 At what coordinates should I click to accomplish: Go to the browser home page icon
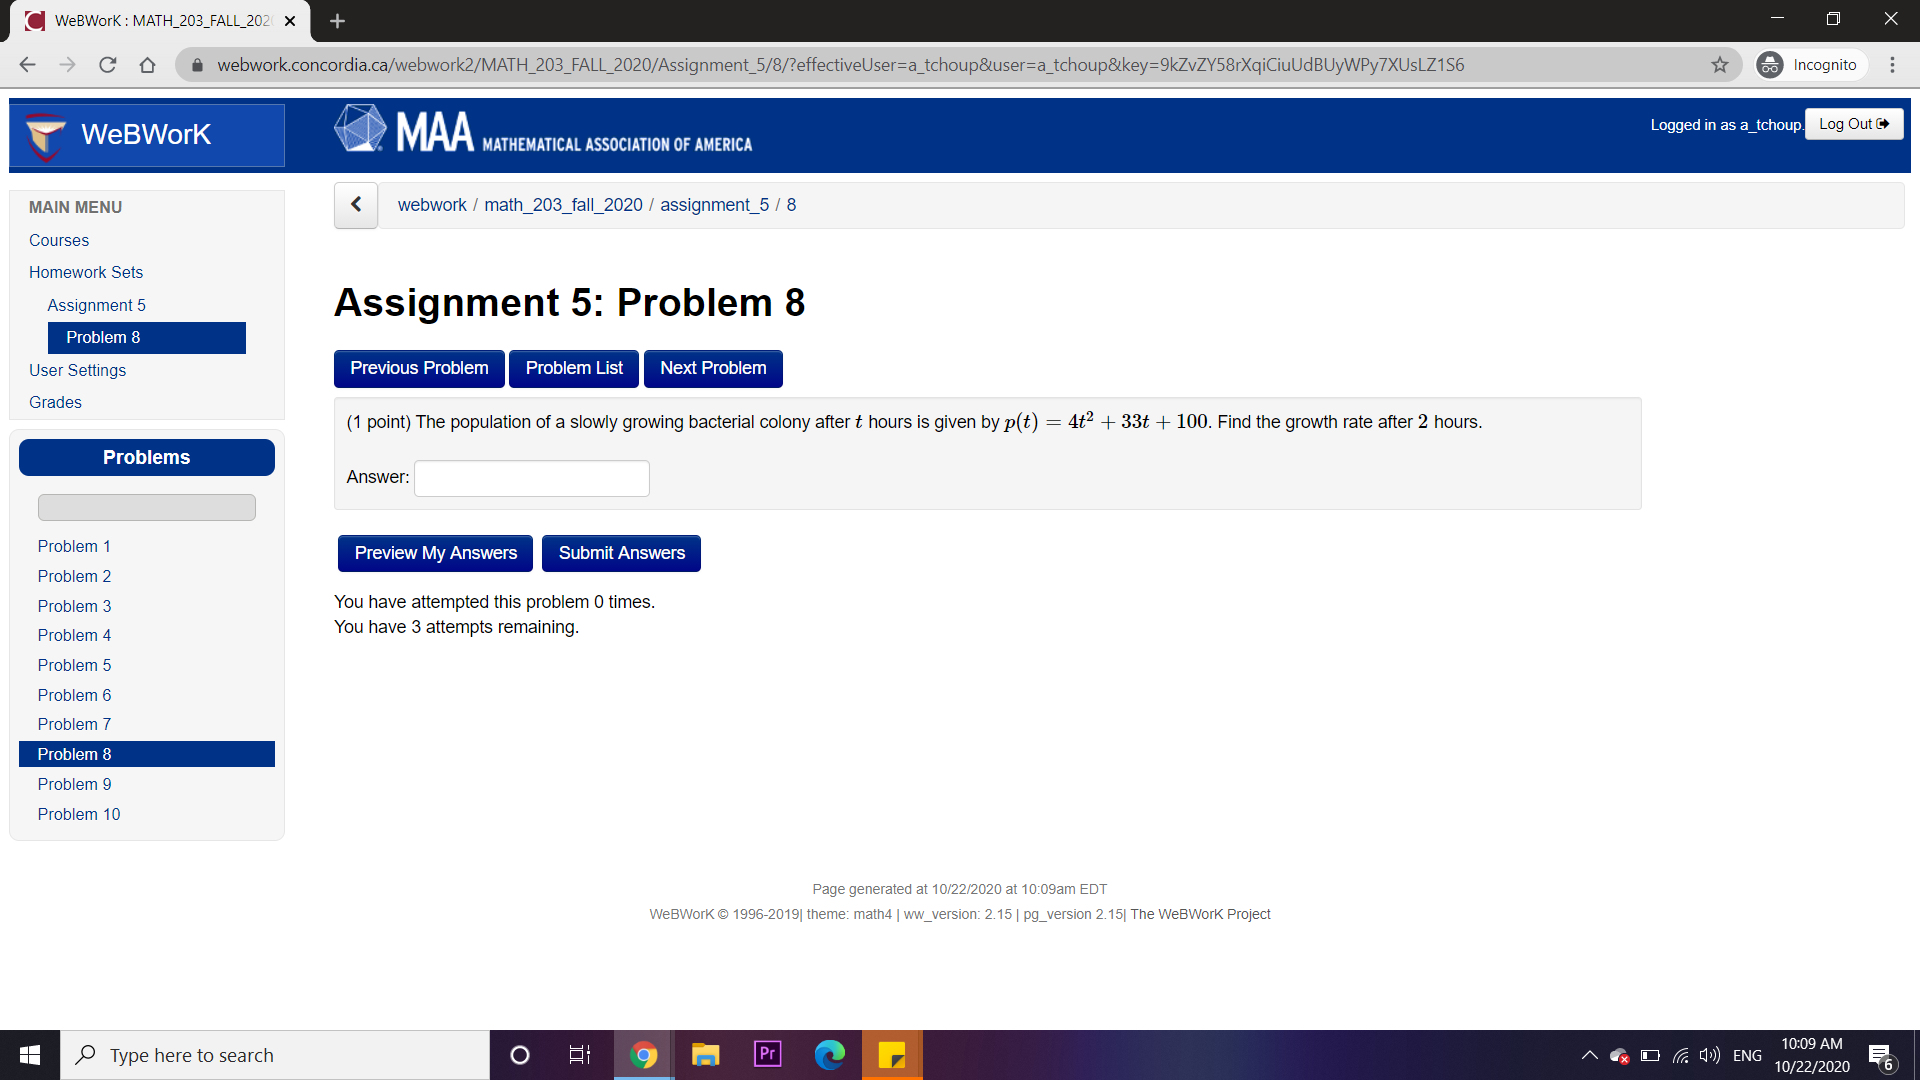[x=147, y=65]
